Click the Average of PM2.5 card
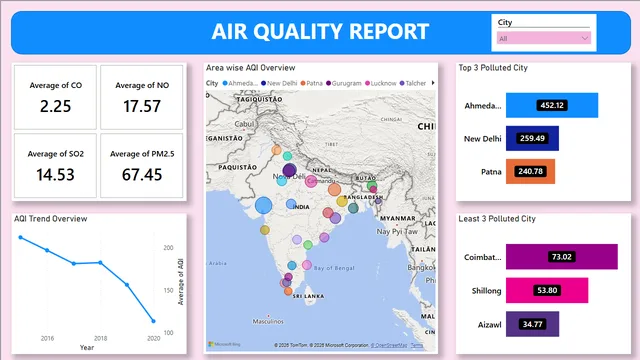 pyautogui.click(x=142, y=165)
